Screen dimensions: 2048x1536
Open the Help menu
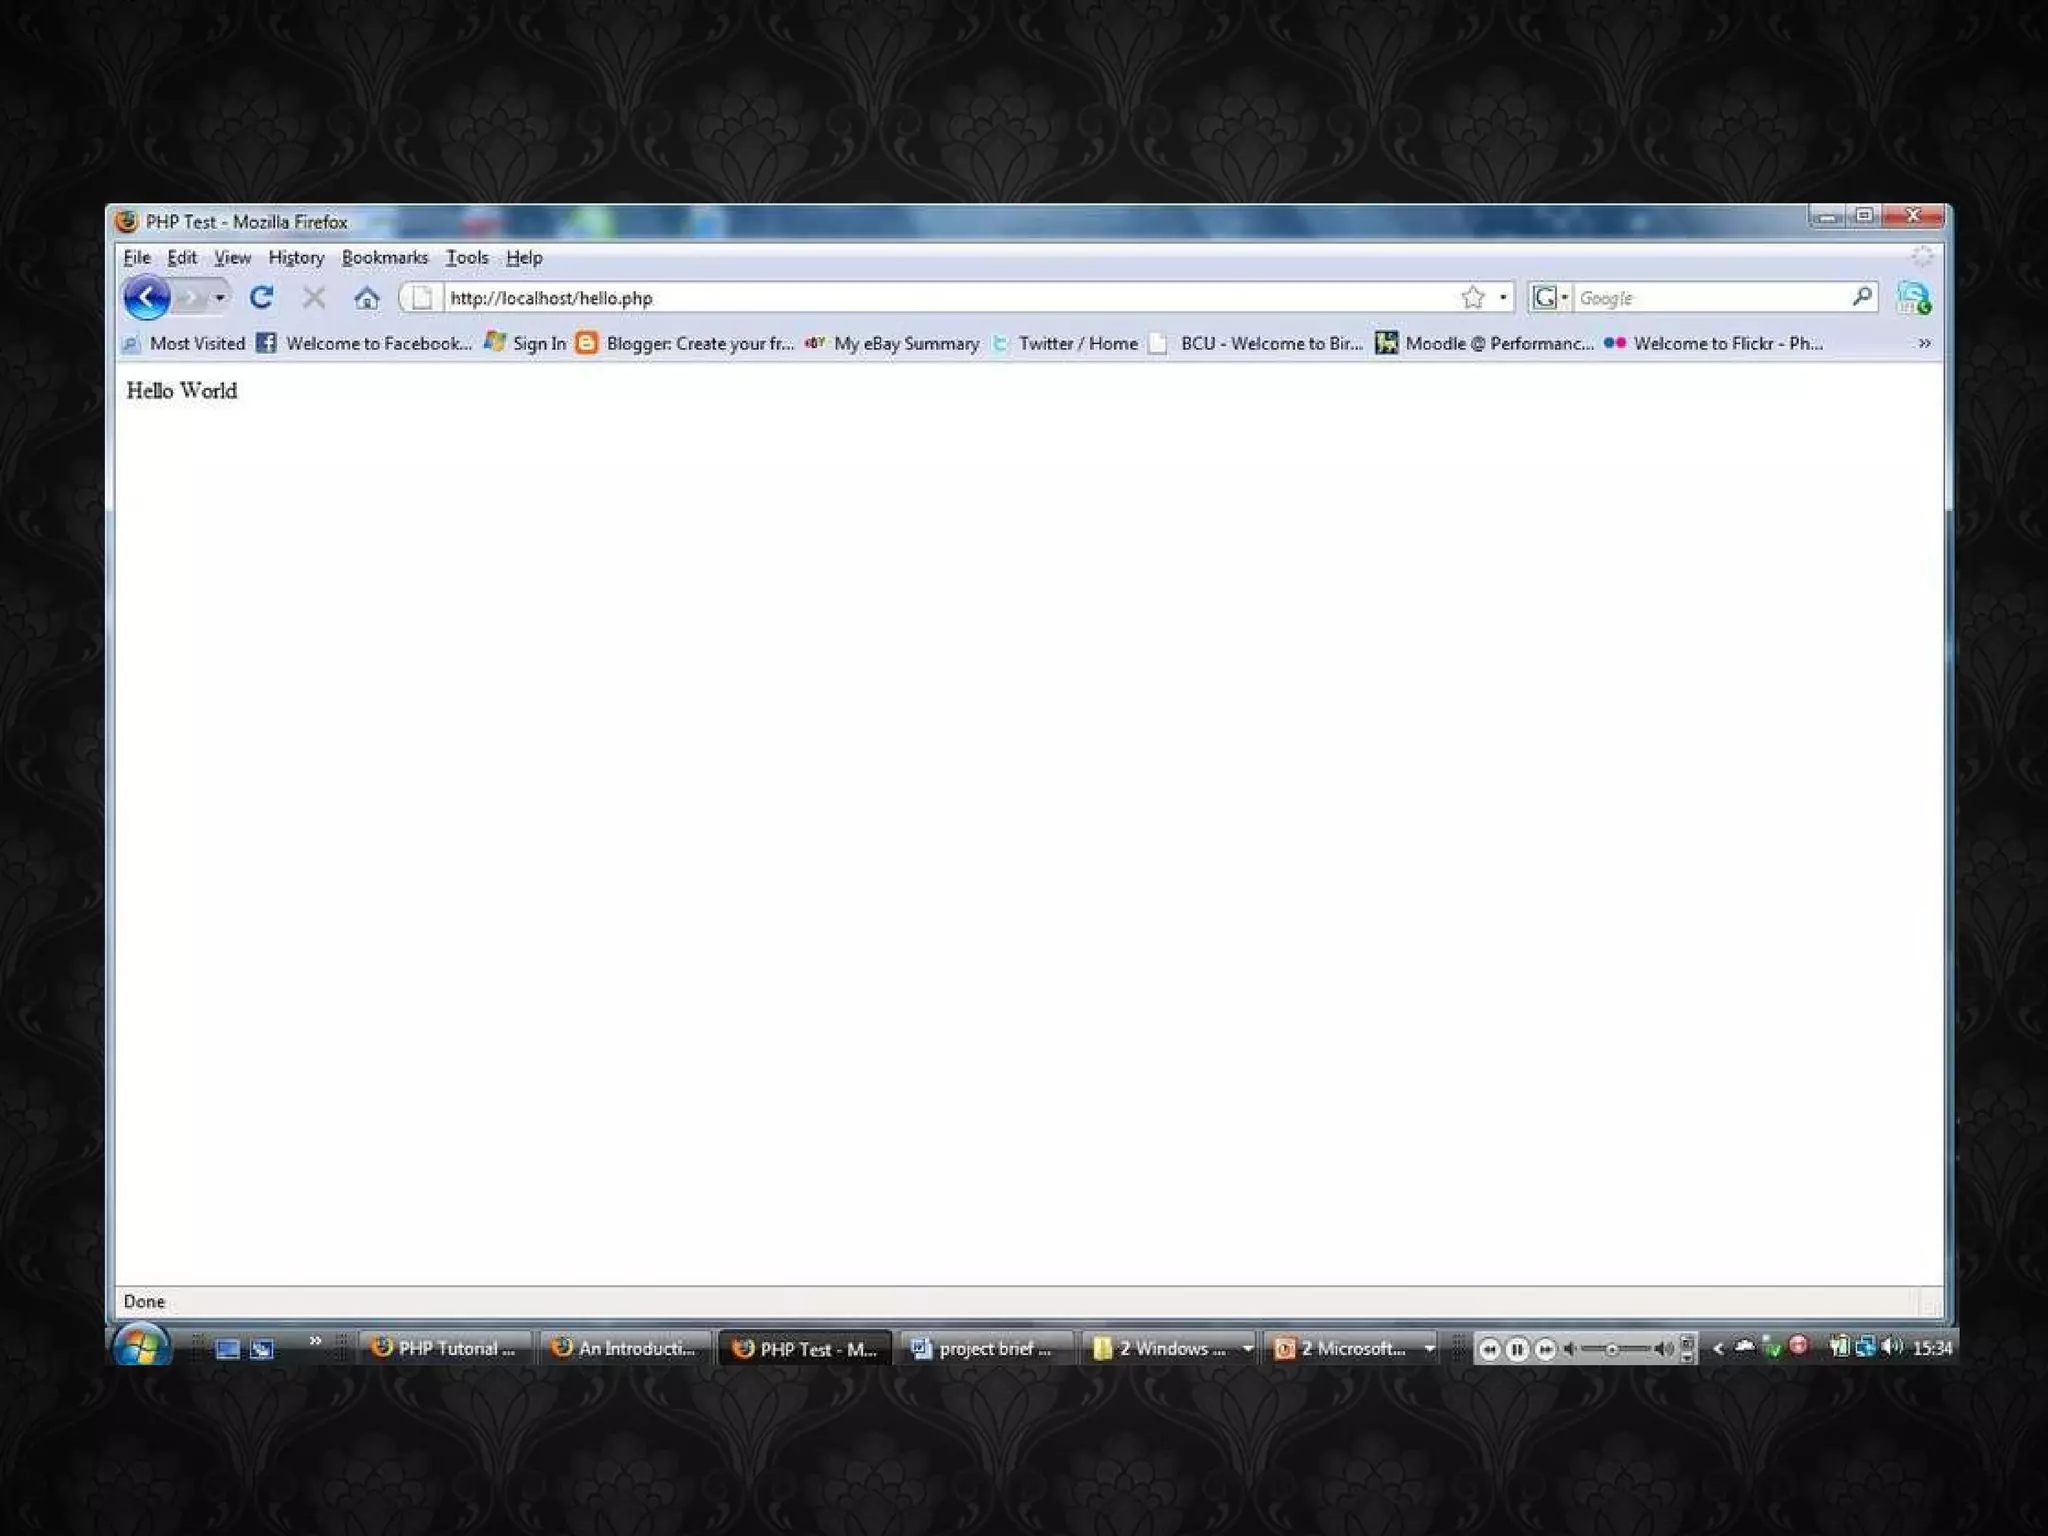pyautogui.click(x=524, y=258)
